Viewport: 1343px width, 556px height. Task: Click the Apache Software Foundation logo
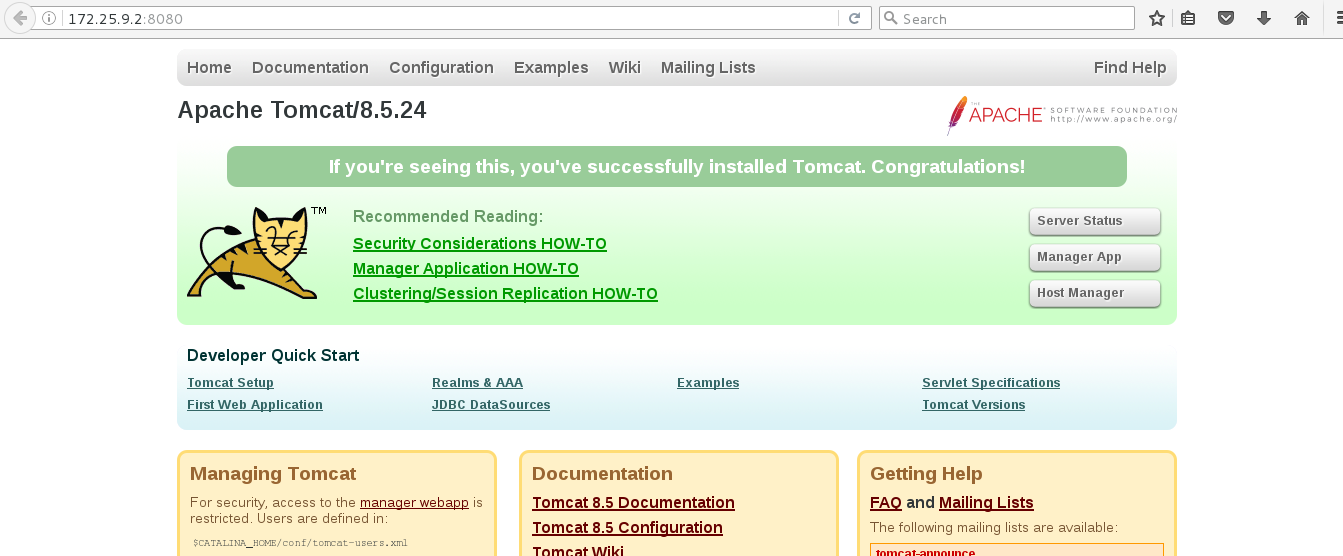coord(1062,115)
